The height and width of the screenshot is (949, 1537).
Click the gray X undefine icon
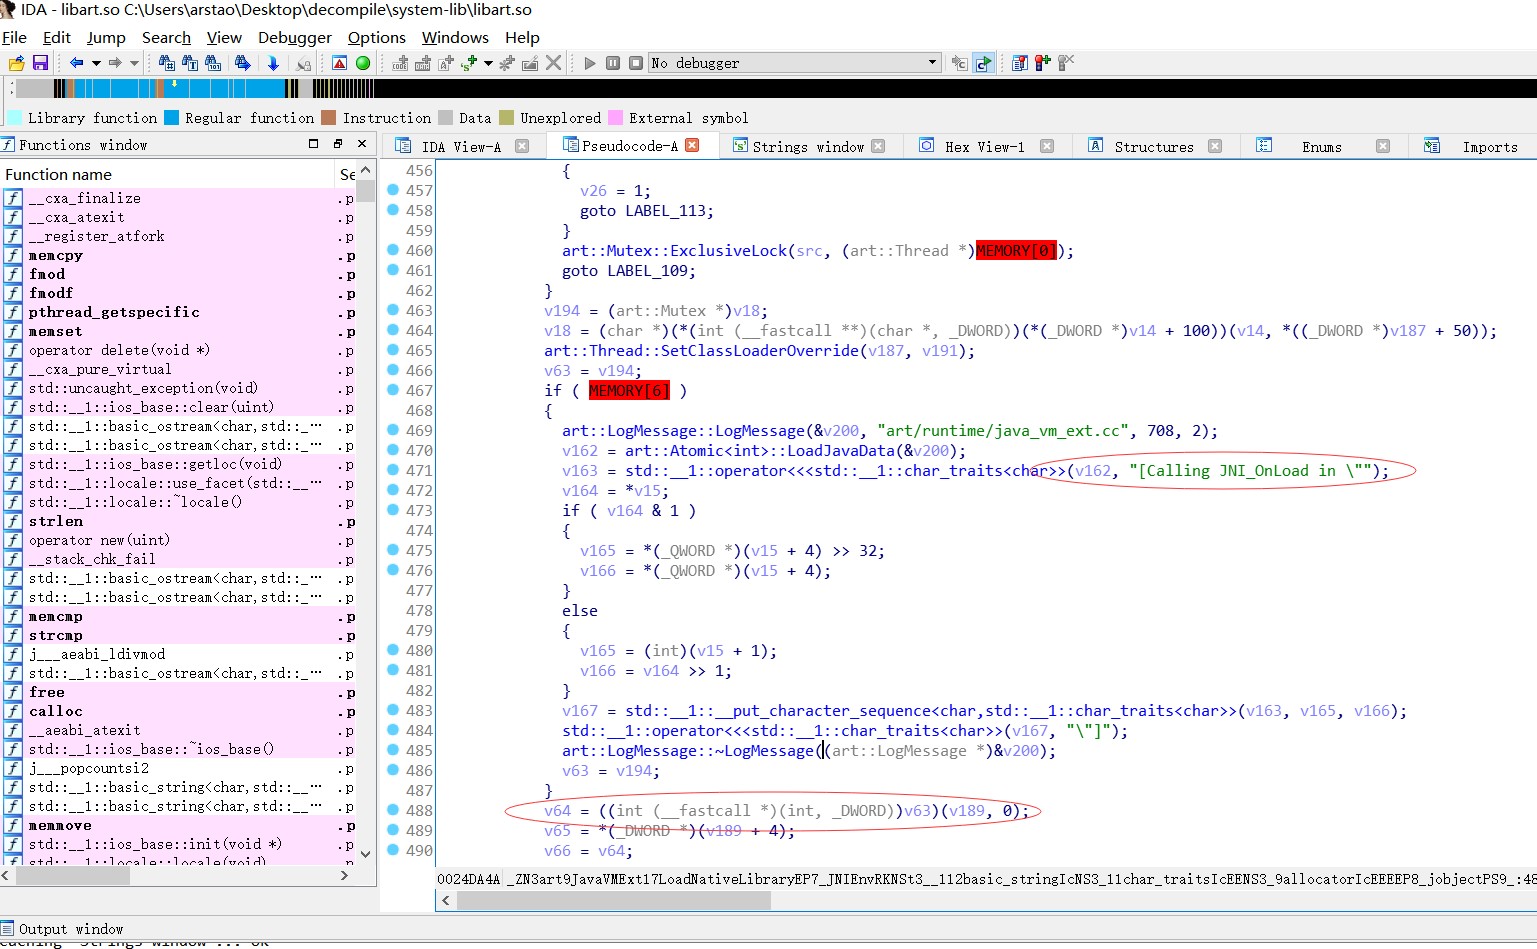pyautogui.click(x=553, y=63)
